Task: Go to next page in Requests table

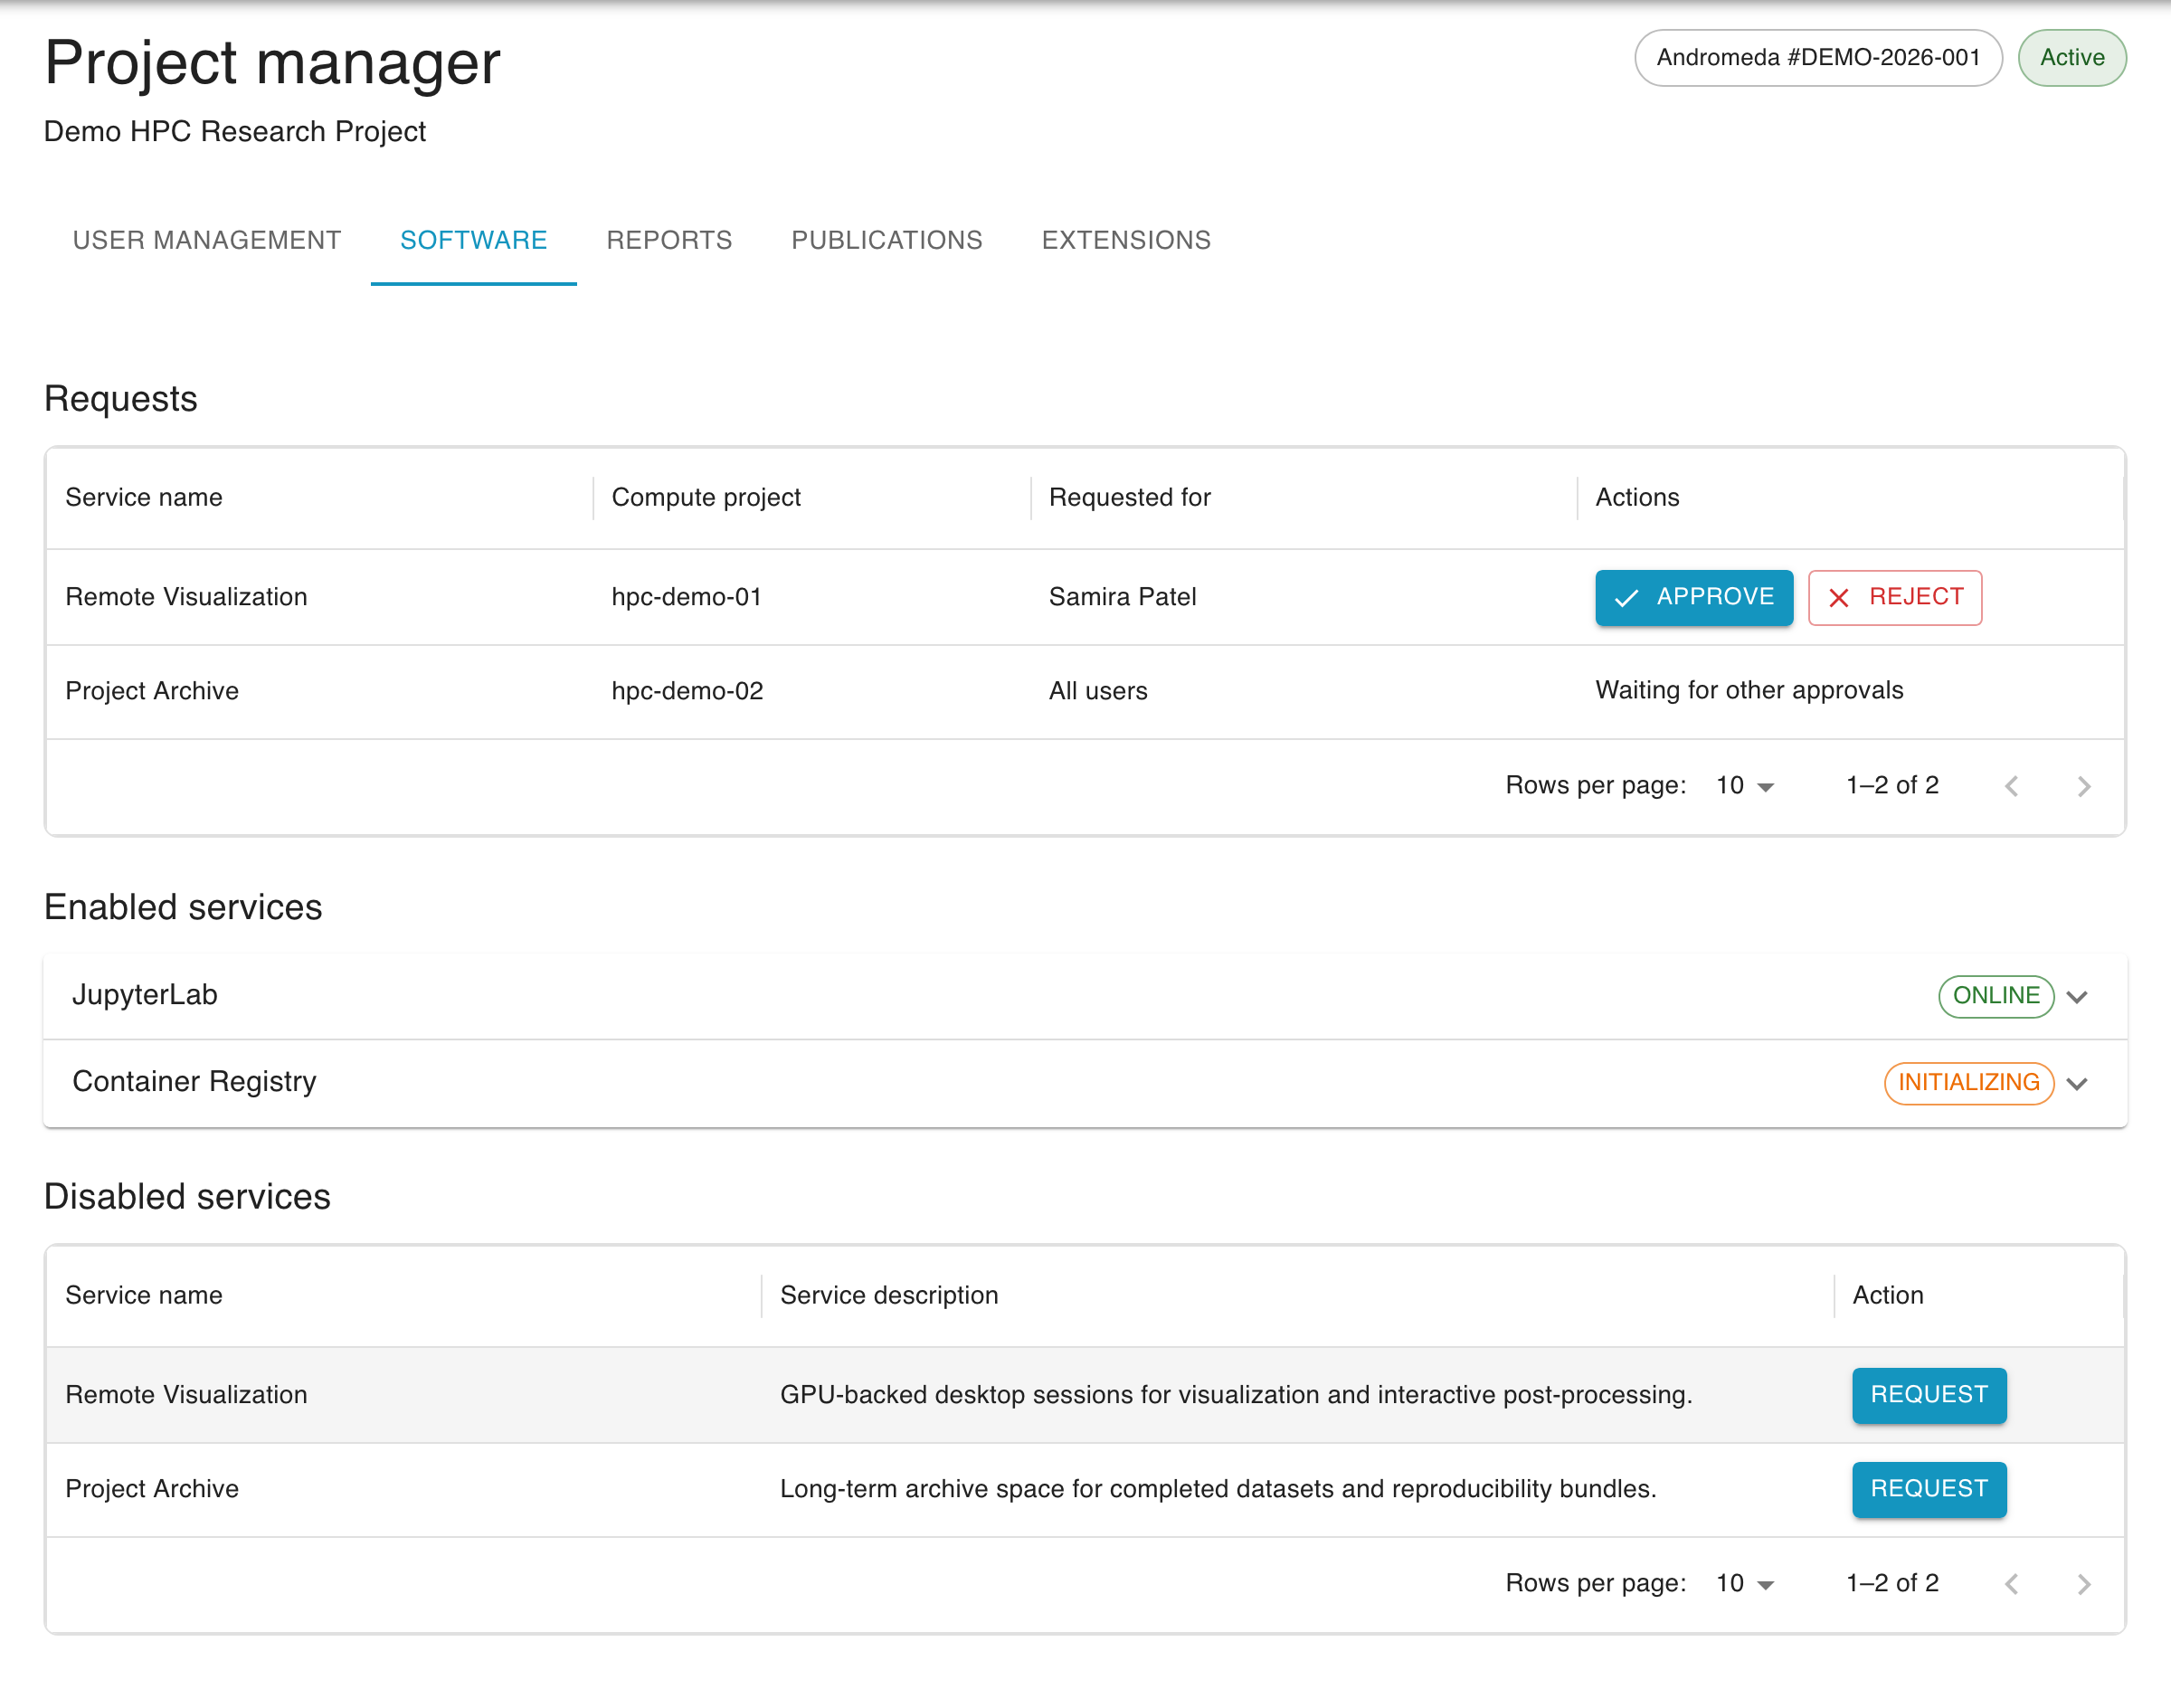Action: tap(2084, 786)
